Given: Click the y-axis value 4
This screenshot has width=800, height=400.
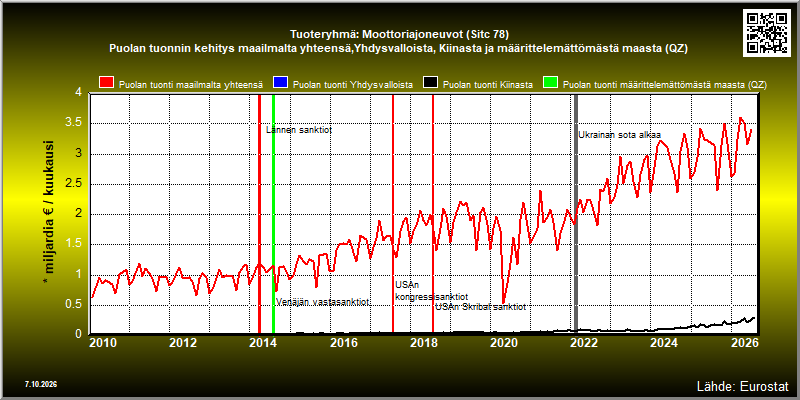Looking at the screenshot, I should point(79,93).
